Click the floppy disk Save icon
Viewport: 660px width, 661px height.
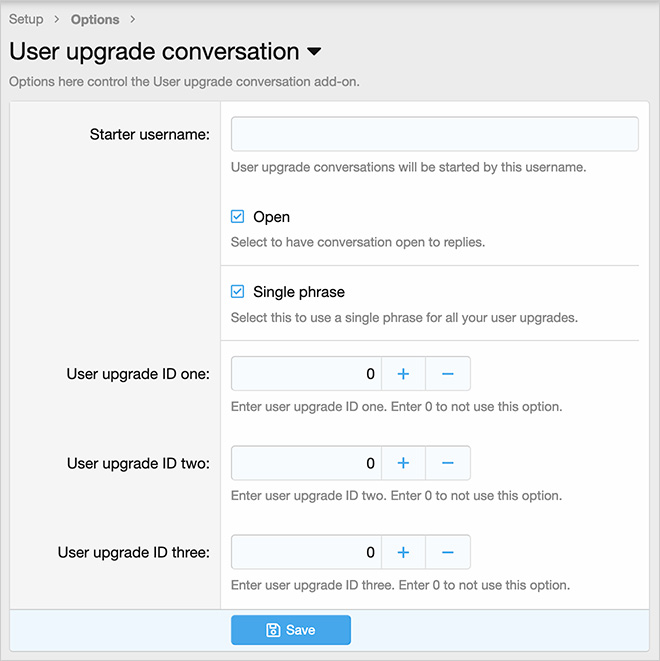tap(273, 630)
